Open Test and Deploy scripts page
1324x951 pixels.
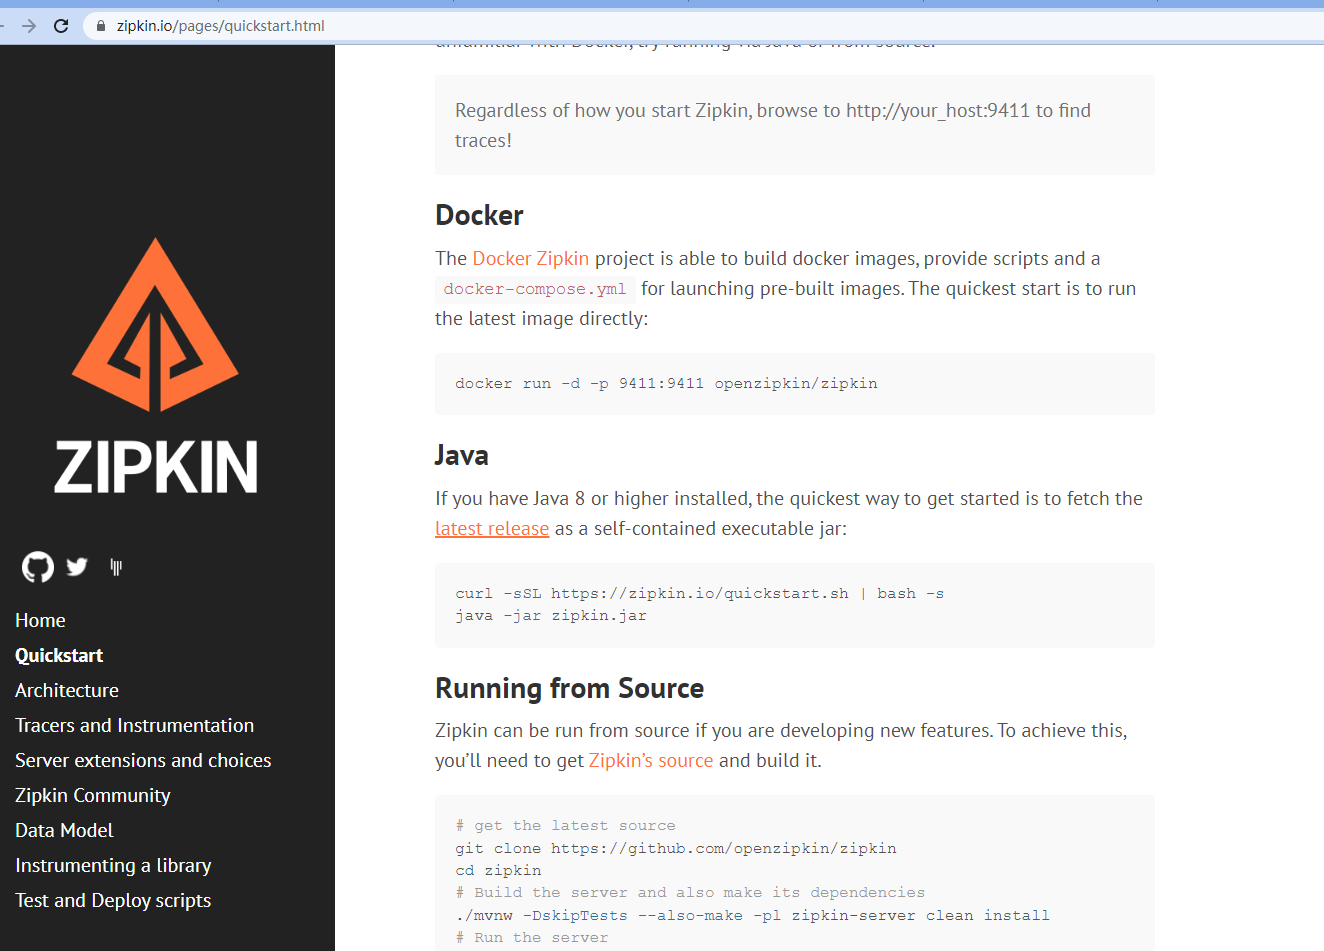point(113,900)
